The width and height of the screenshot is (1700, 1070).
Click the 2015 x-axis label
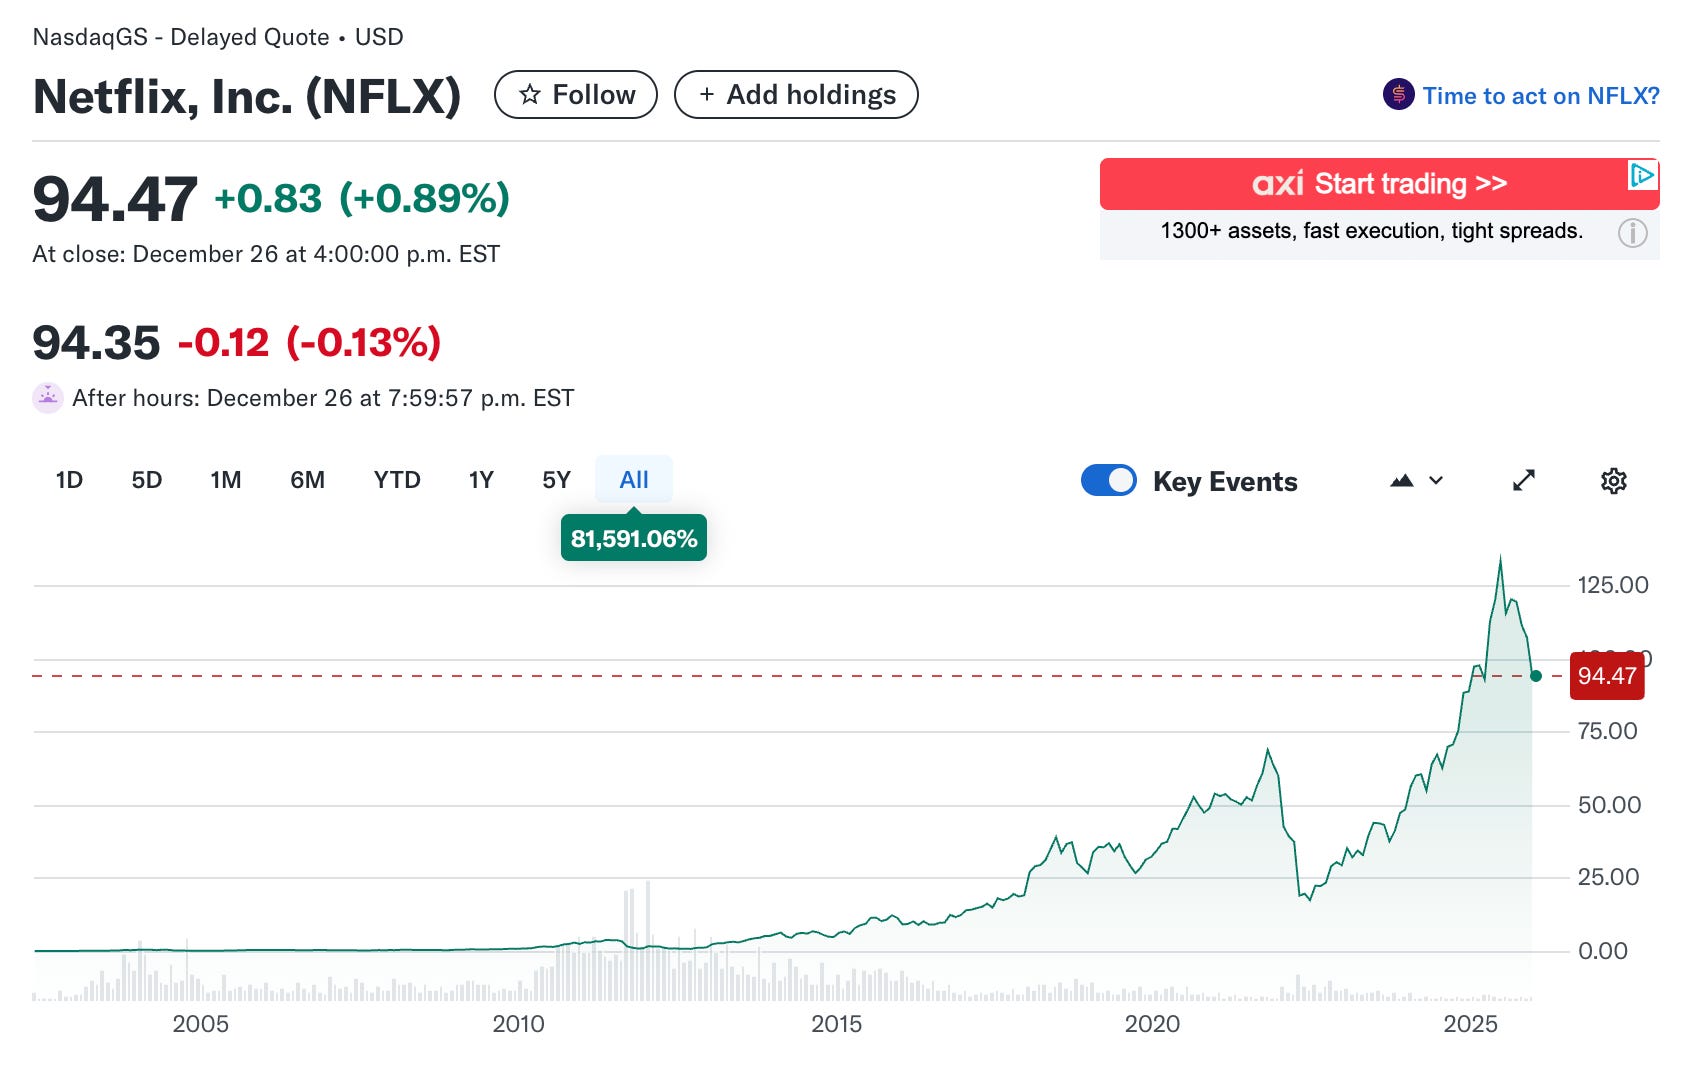pos(836,1024)
